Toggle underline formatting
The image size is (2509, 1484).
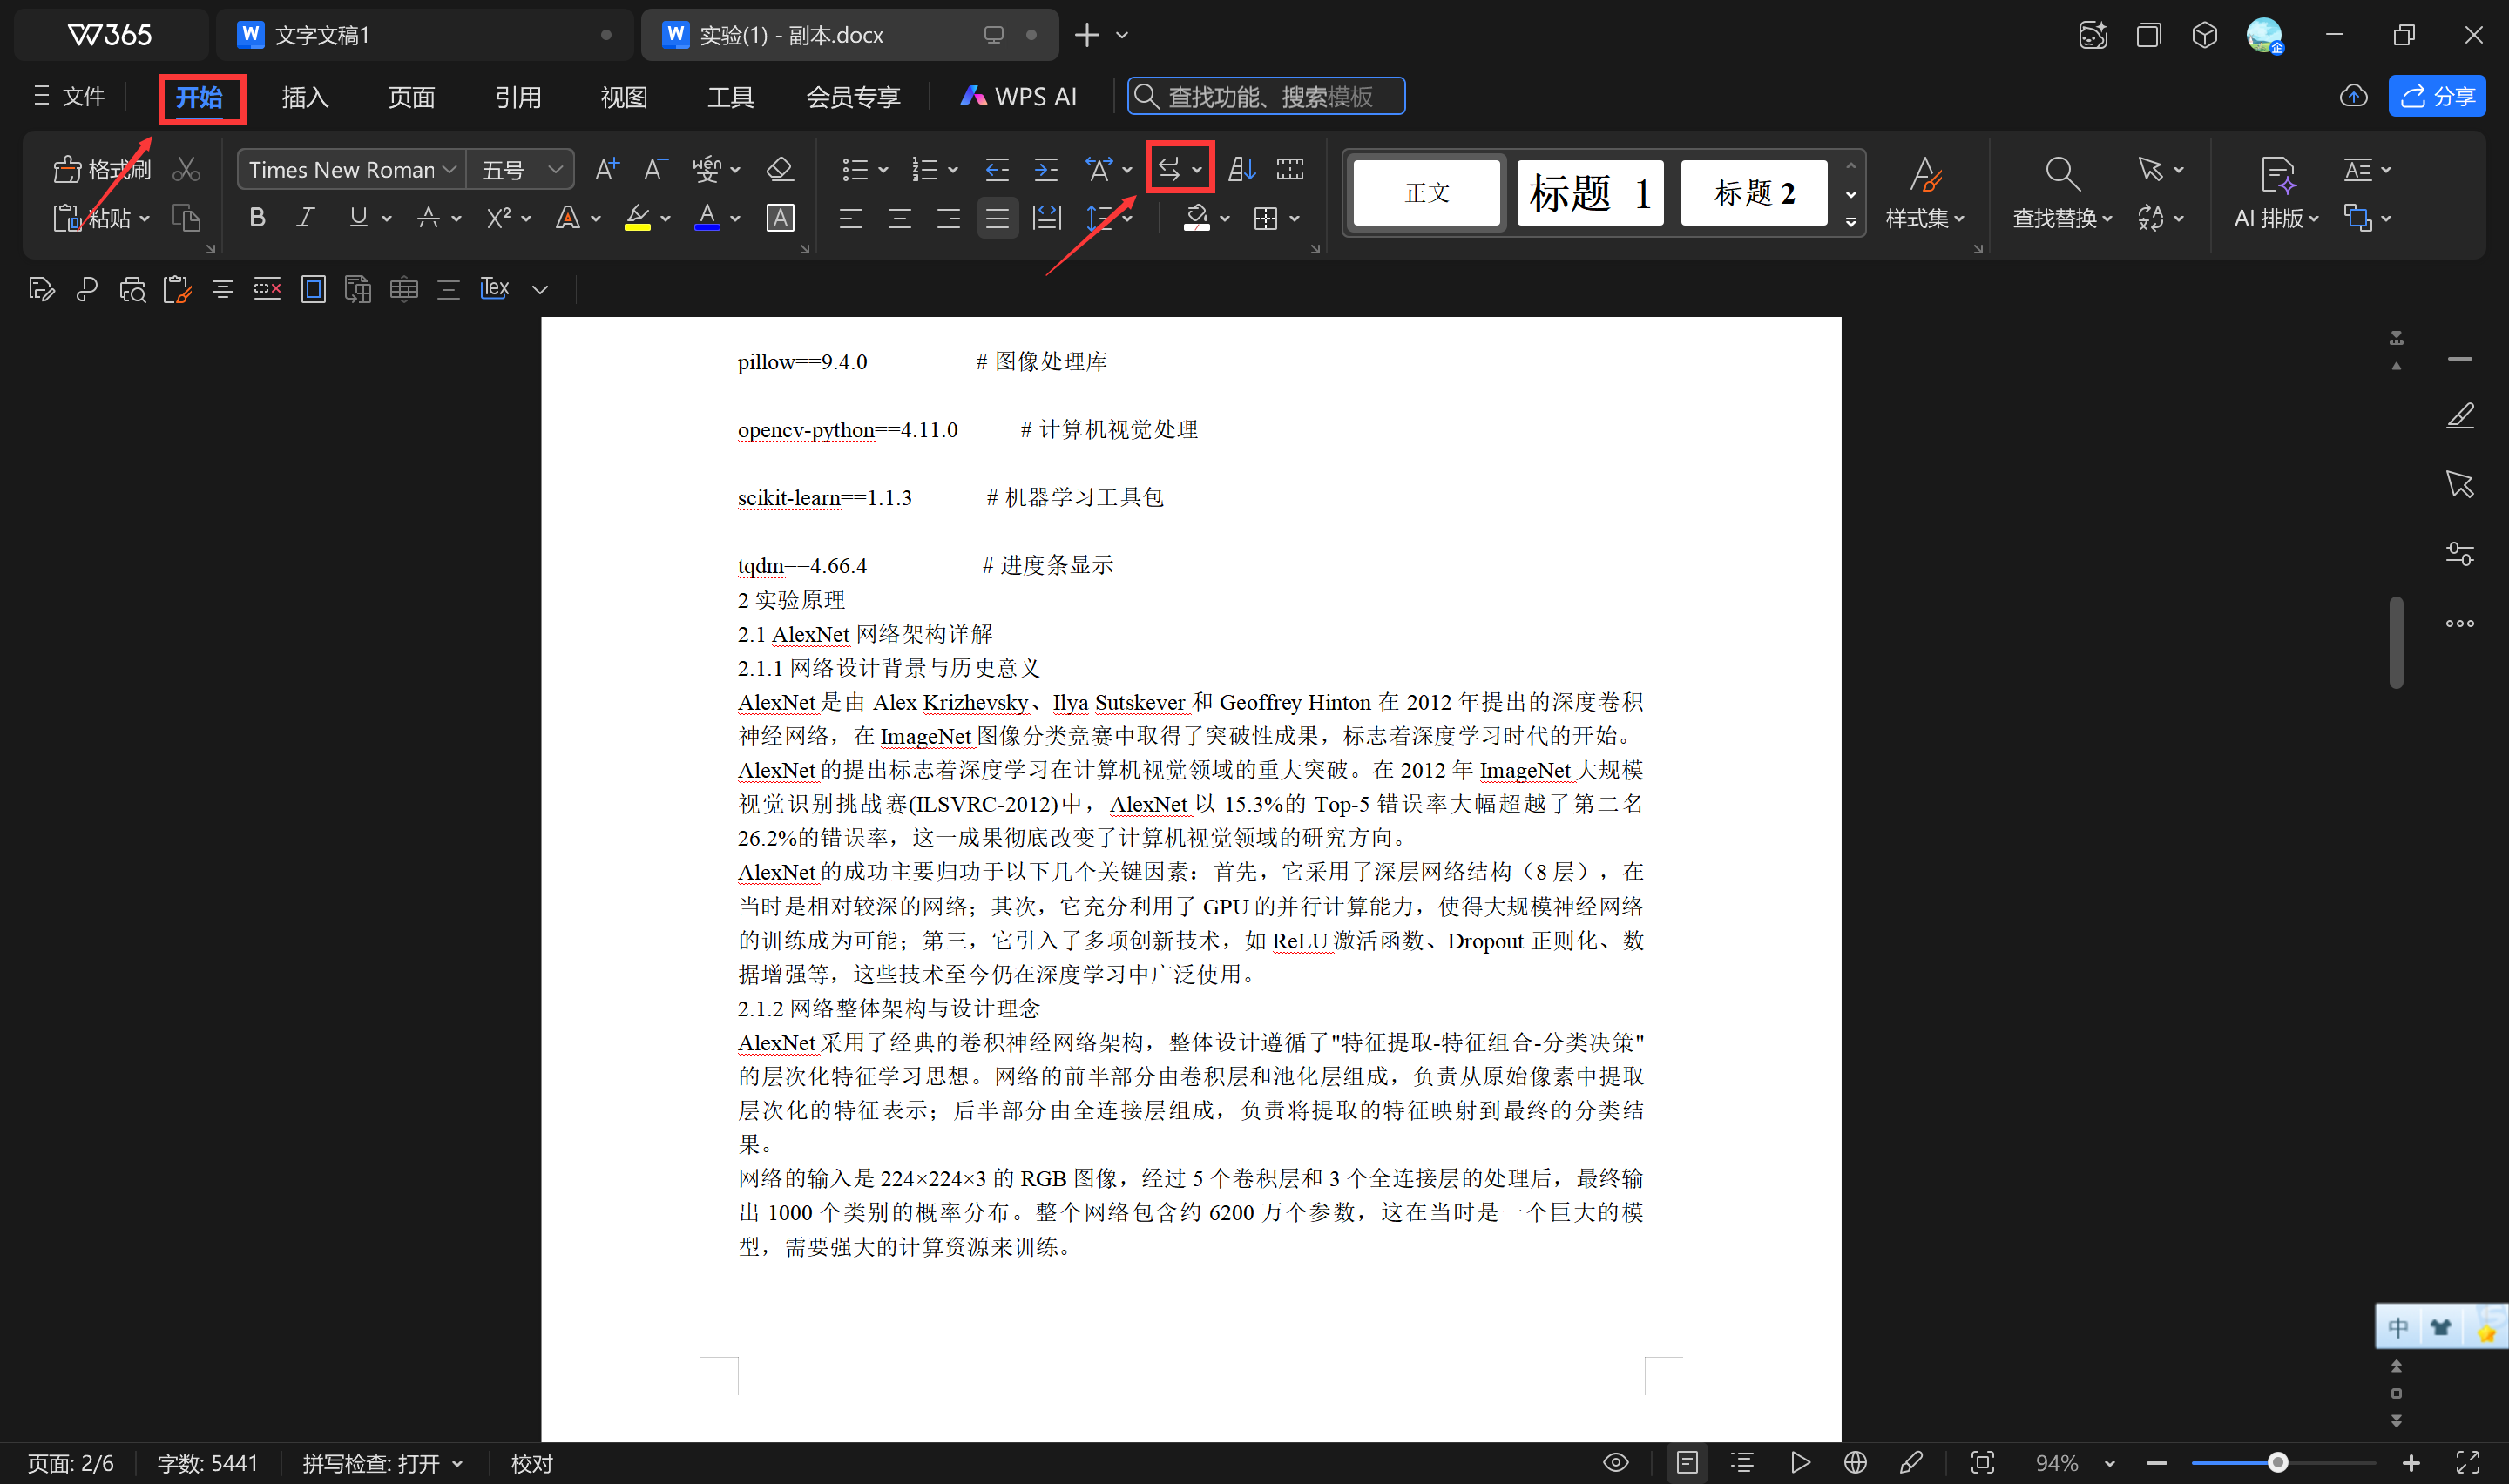(358, 218)
